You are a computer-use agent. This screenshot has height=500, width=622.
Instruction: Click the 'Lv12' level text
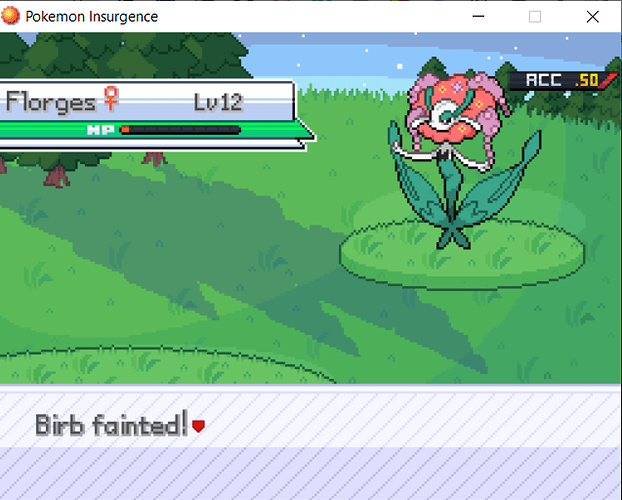218,102
